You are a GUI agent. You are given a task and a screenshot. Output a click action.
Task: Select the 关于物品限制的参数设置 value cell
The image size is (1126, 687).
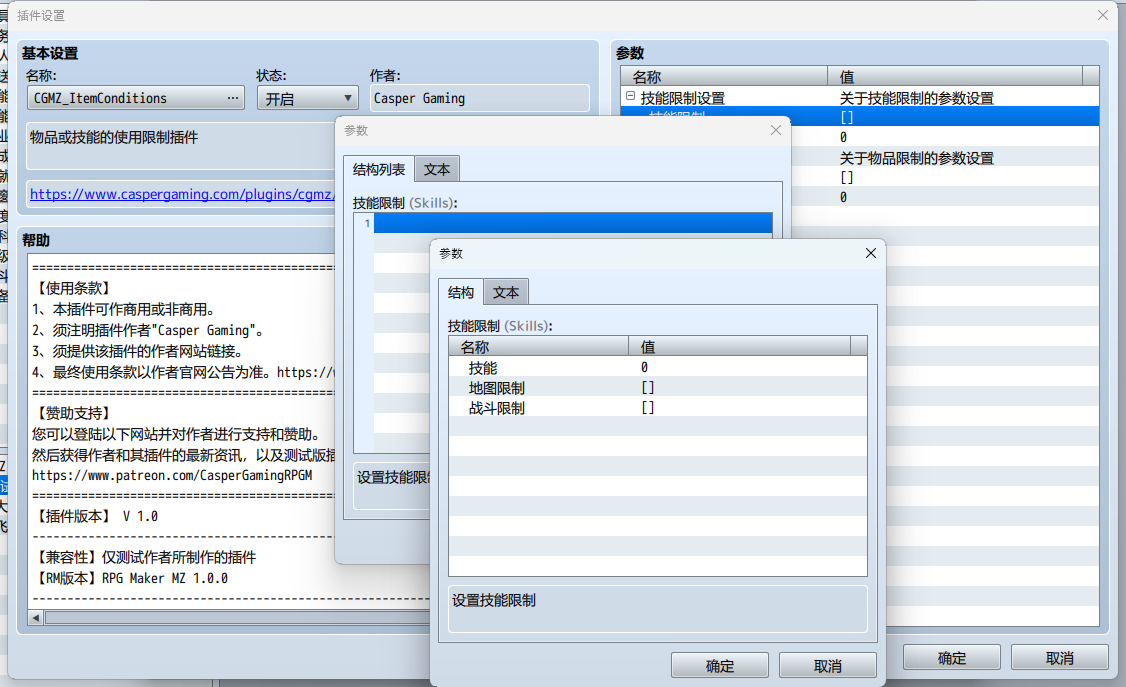(916, 158)
